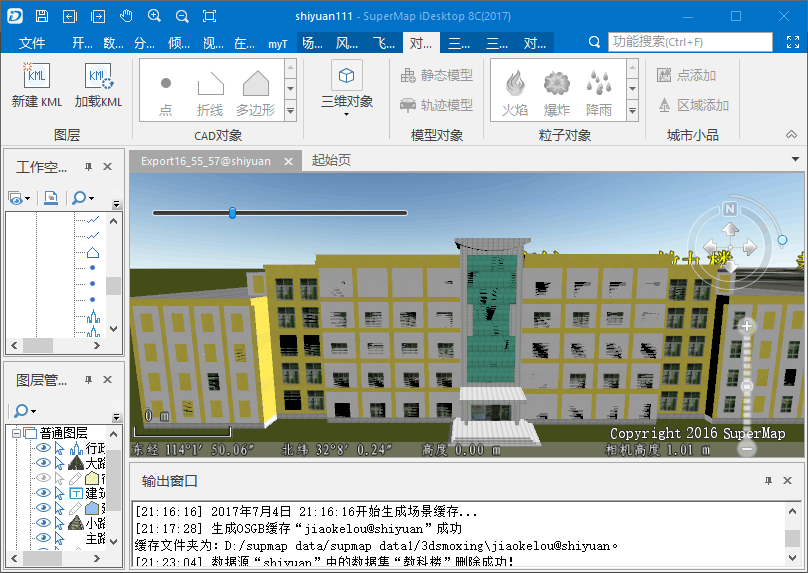The height and width of the screenshot is (573, 808).
Task: Toggle selectable arrow for 小路 layer
Action: pyautogui.click(x=60, y=523)
